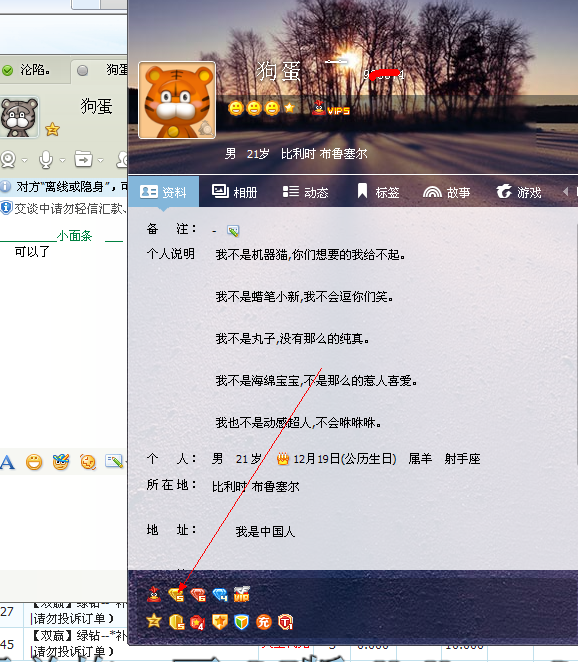The width and height of the screenshot is (578, 662).
Task: Open the 游戏 games tab
Action: click(518, 192)
